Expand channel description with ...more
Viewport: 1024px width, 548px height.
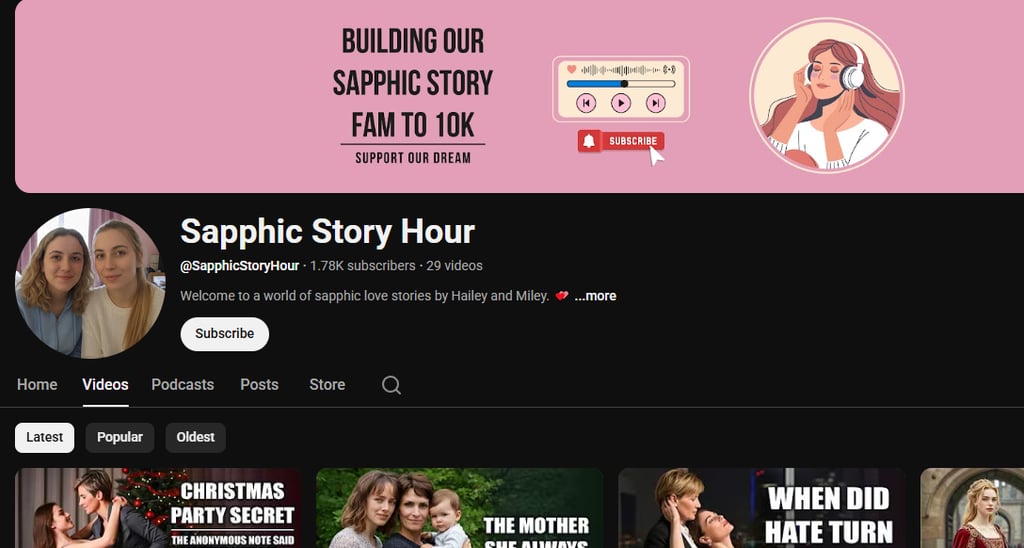coord(595,296)
